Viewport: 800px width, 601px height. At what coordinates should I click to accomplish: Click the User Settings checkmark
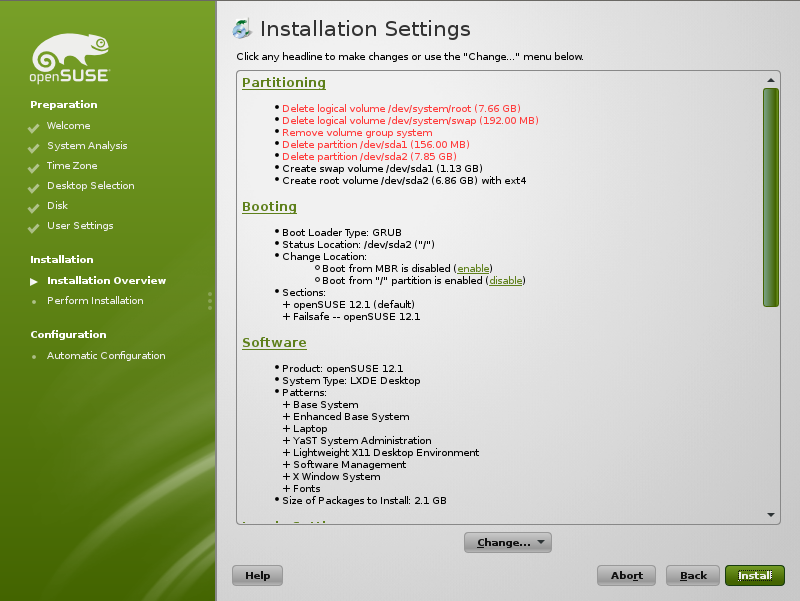tap(34, 228)
